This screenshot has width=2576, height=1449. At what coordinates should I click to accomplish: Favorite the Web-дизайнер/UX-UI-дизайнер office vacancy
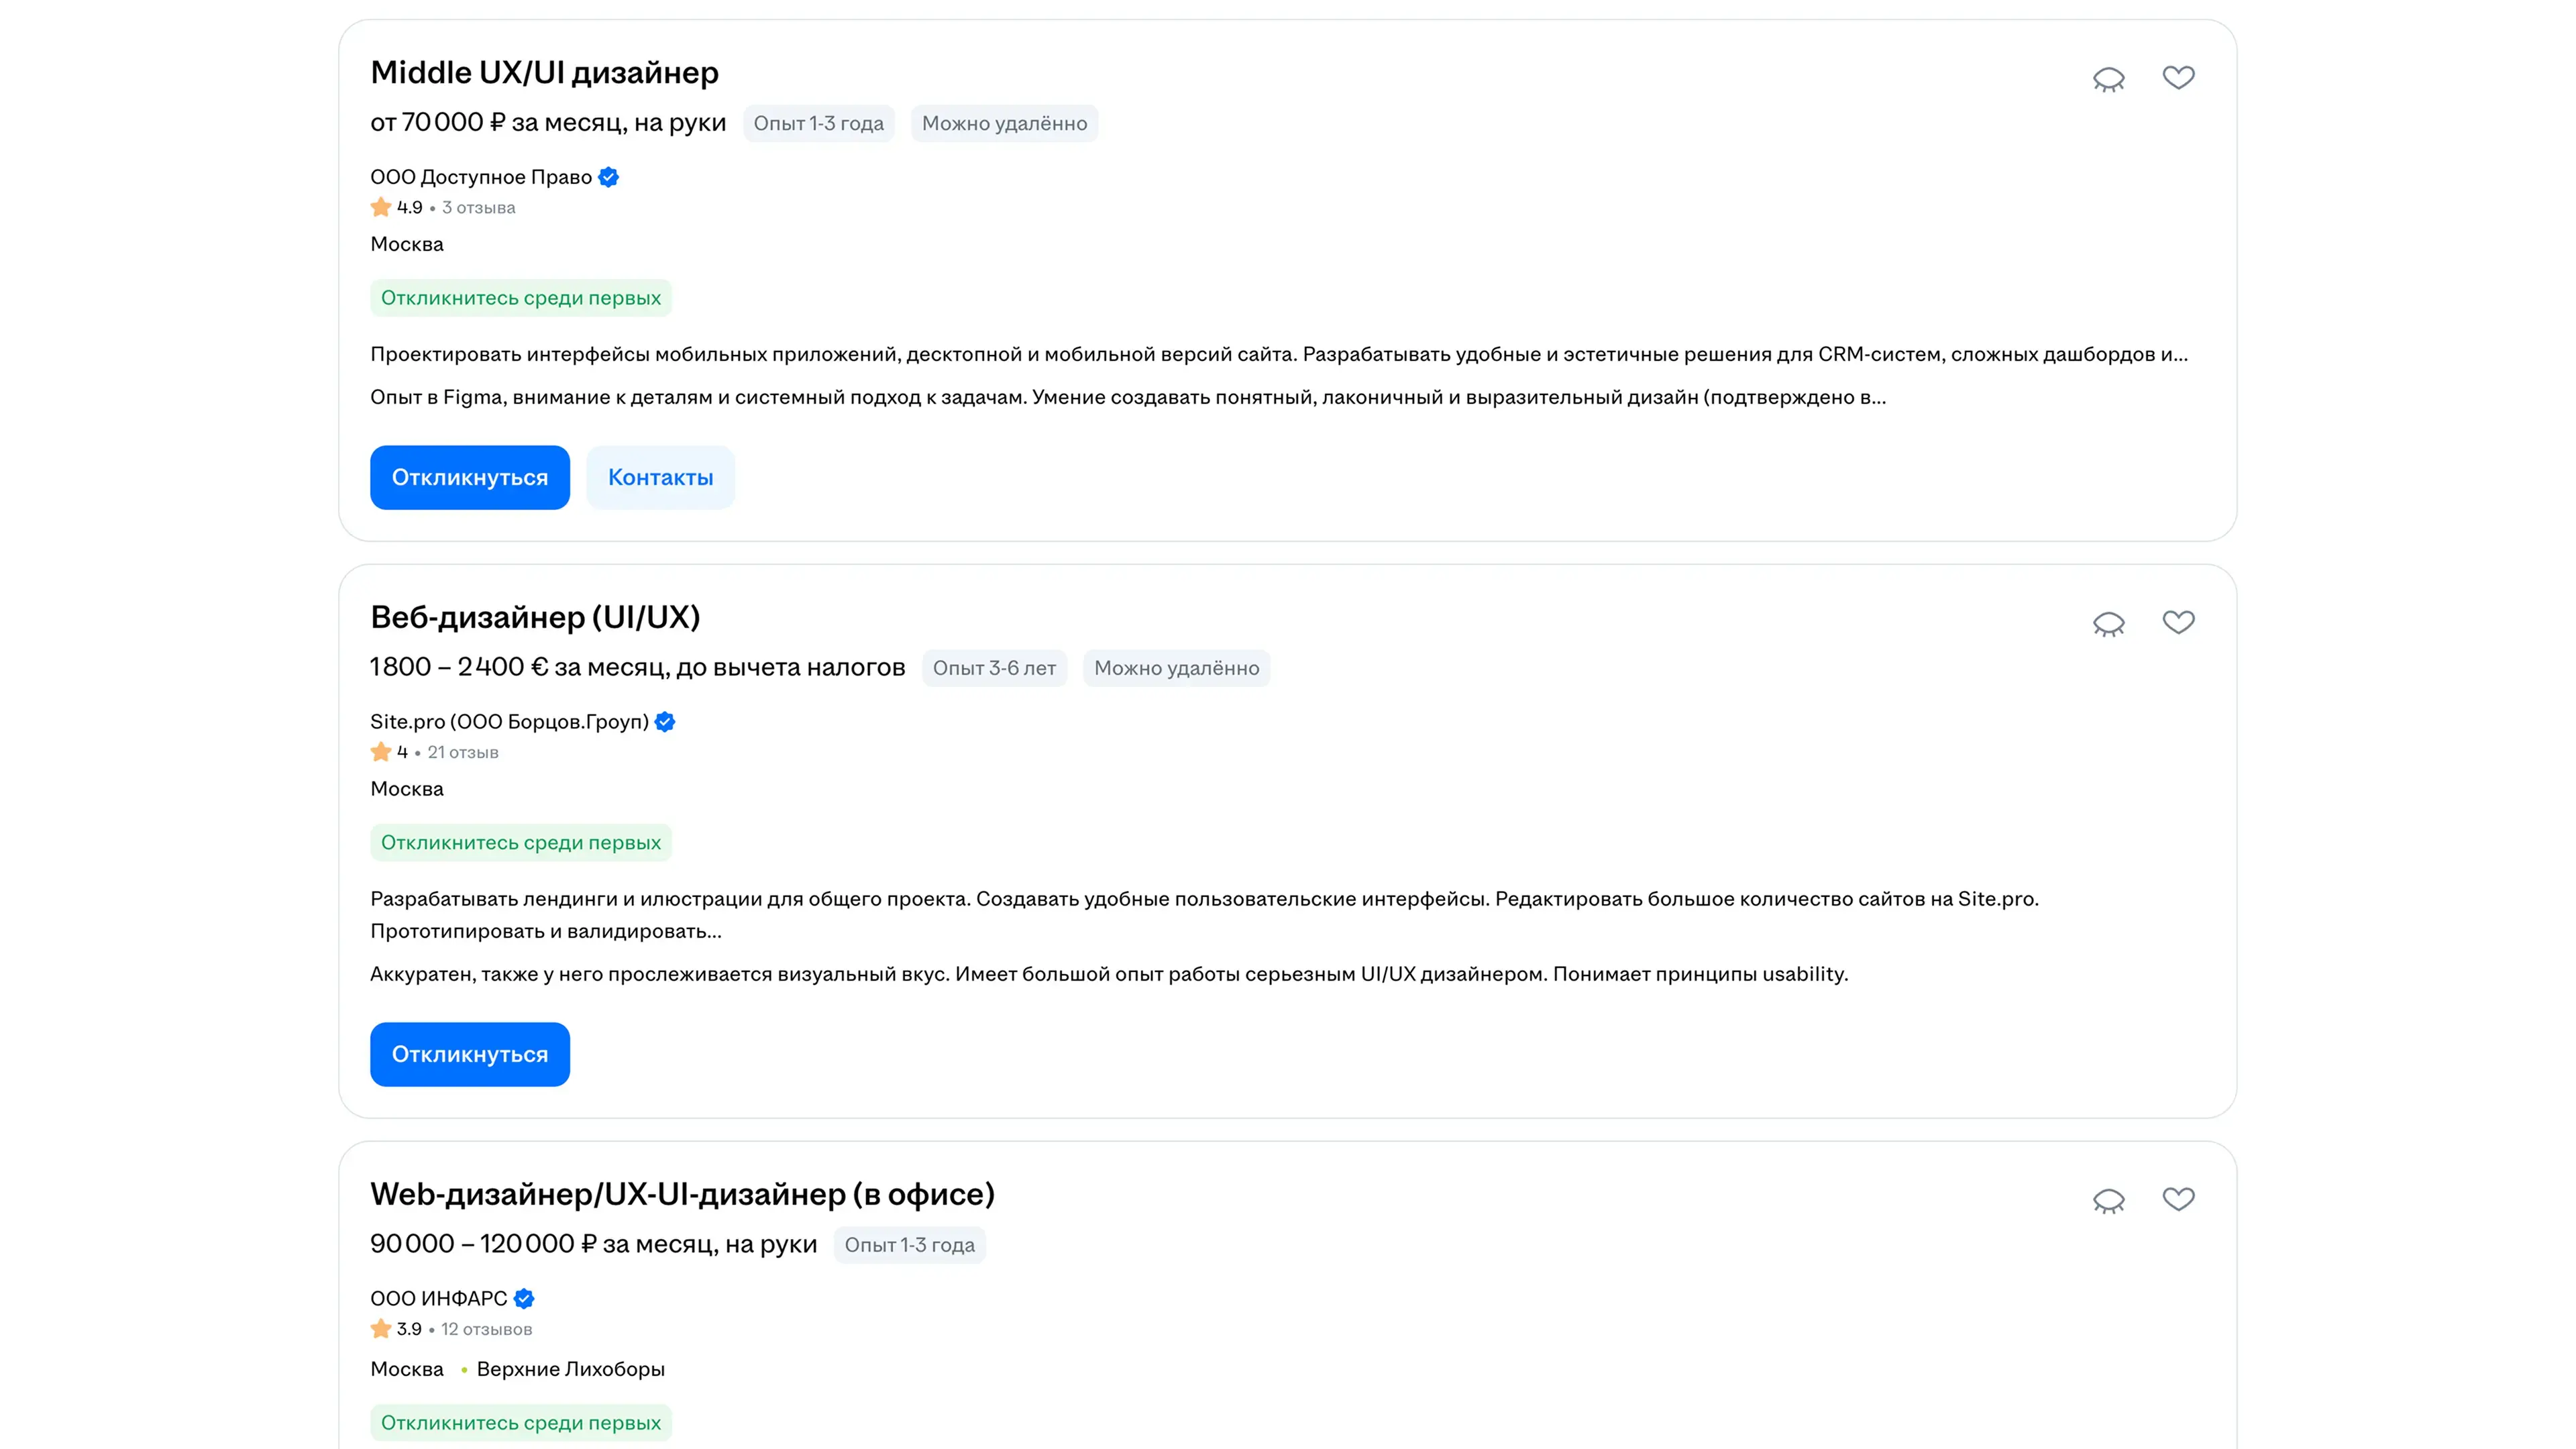pyautogui.click(x=2178, y=1199)
